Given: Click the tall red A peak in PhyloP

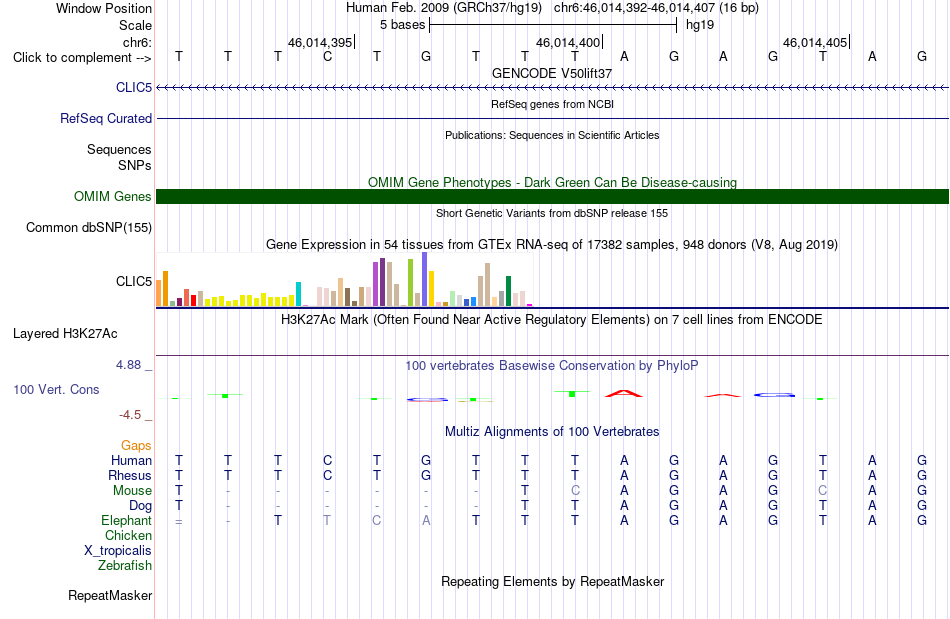Looking at the screenshot, I should pos(624,393).
